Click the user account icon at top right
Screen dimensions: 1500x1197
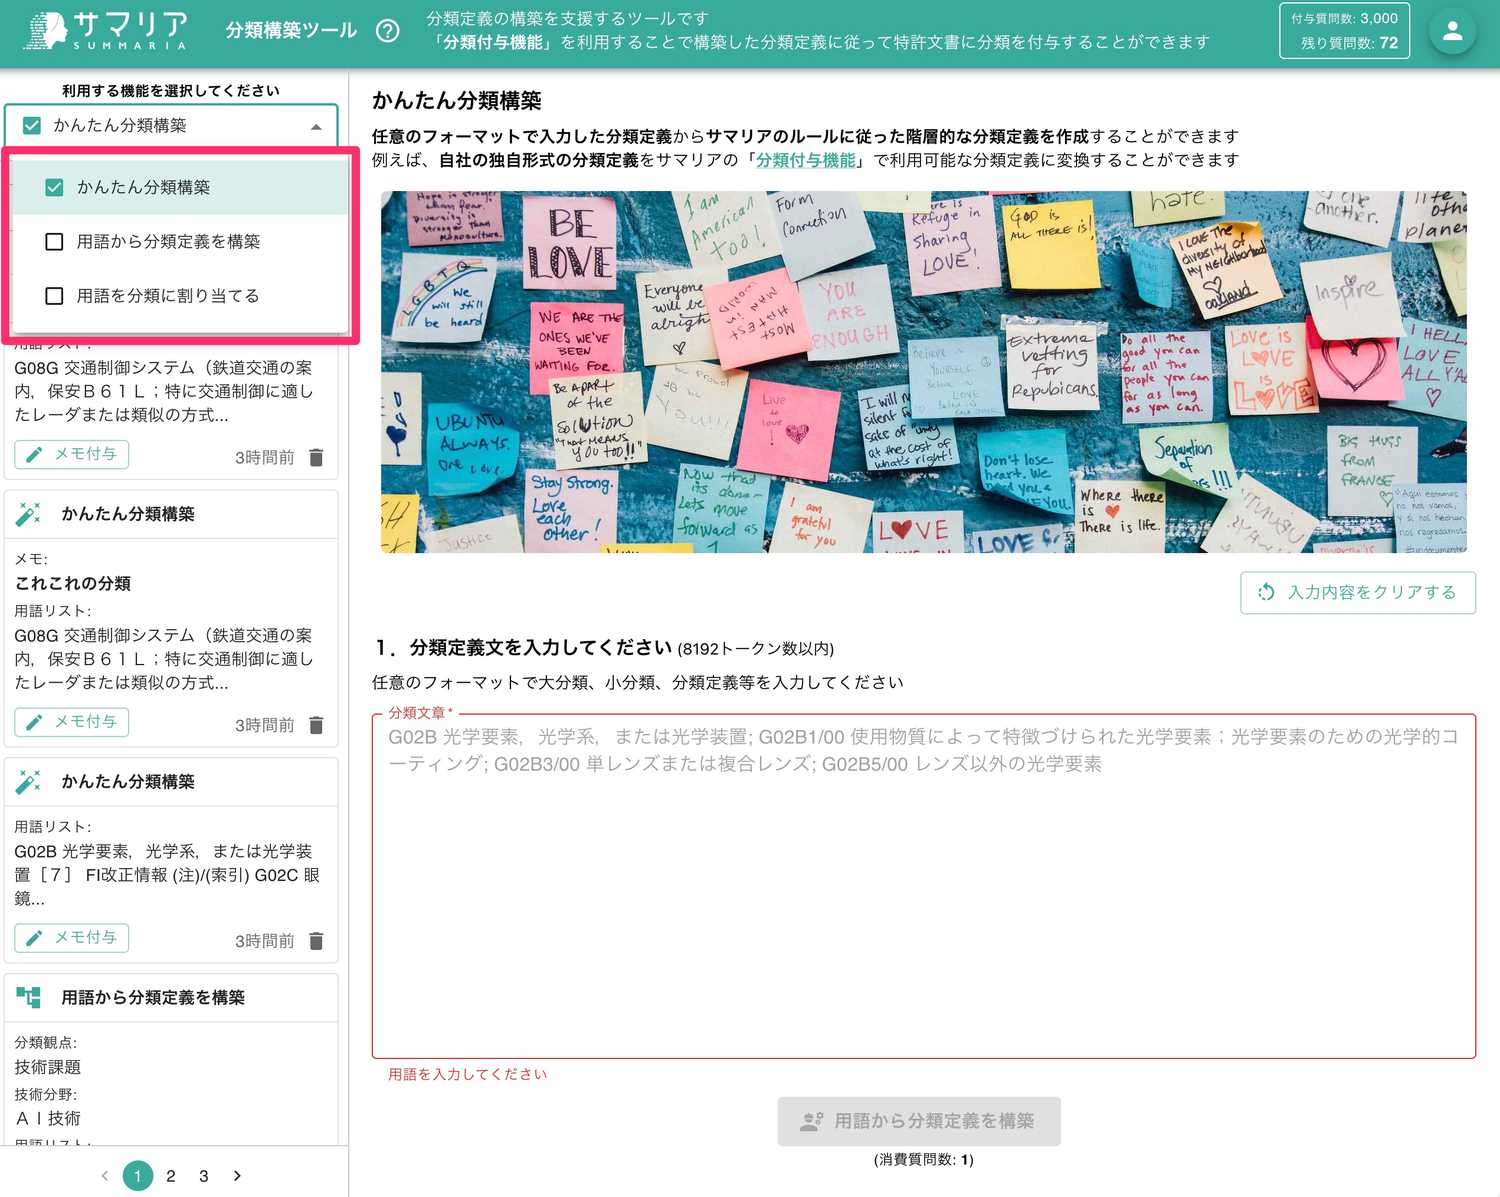pos(1452,31)
